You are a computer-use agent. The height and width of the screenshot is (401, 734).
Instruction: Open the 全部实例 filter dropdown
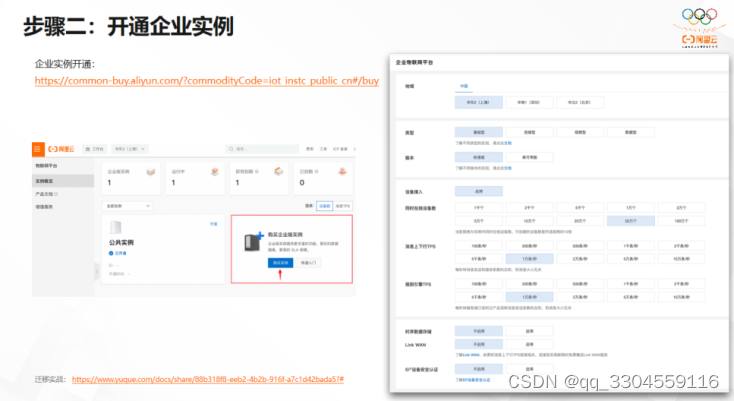(x=127, y=206)
